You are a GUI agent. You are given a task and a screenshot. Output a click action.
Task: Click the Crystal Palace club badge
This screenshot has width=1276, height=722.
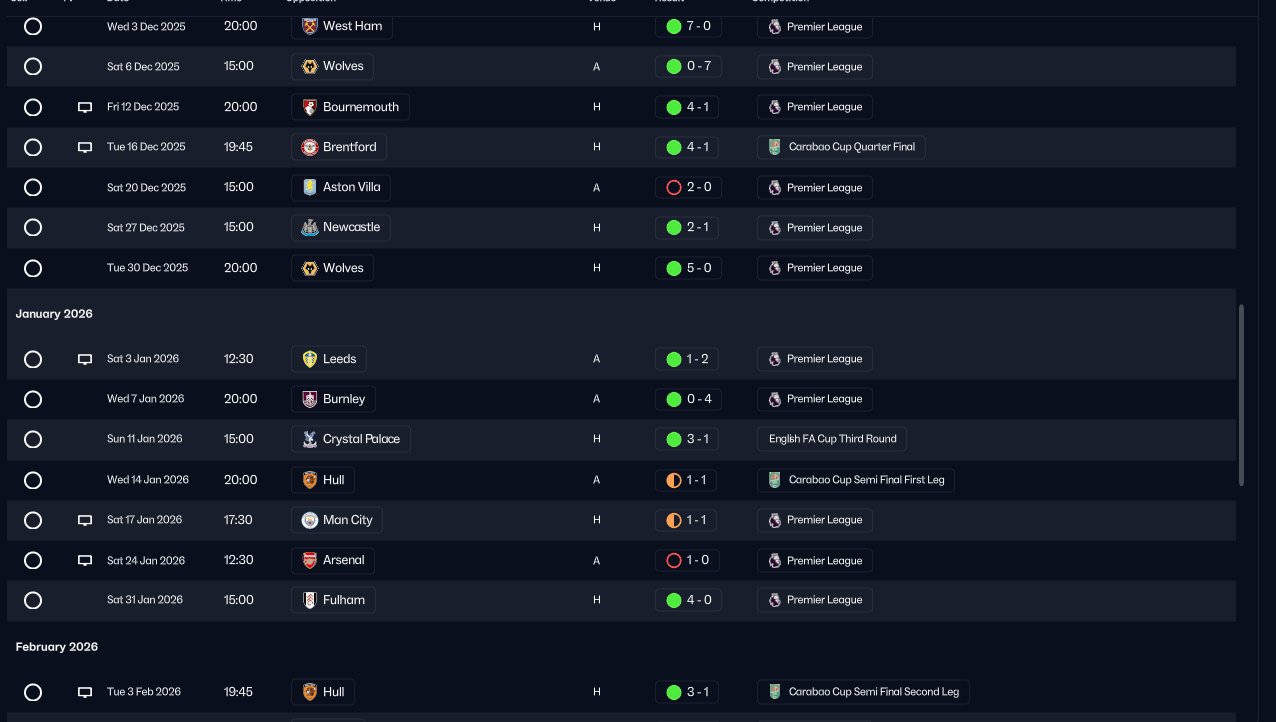[310, 439]
